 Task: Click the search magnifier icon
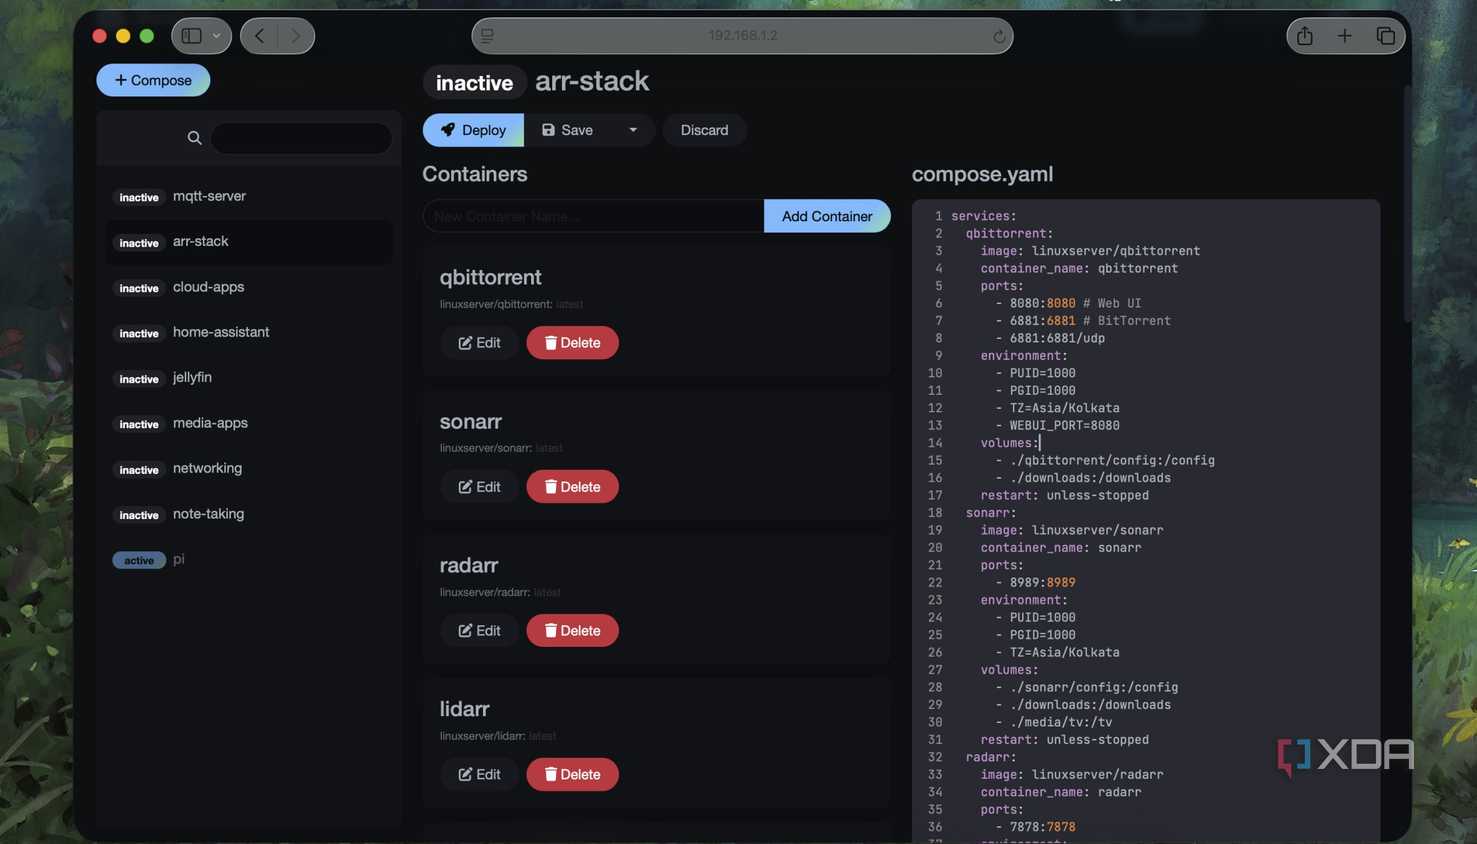point(194,138)
